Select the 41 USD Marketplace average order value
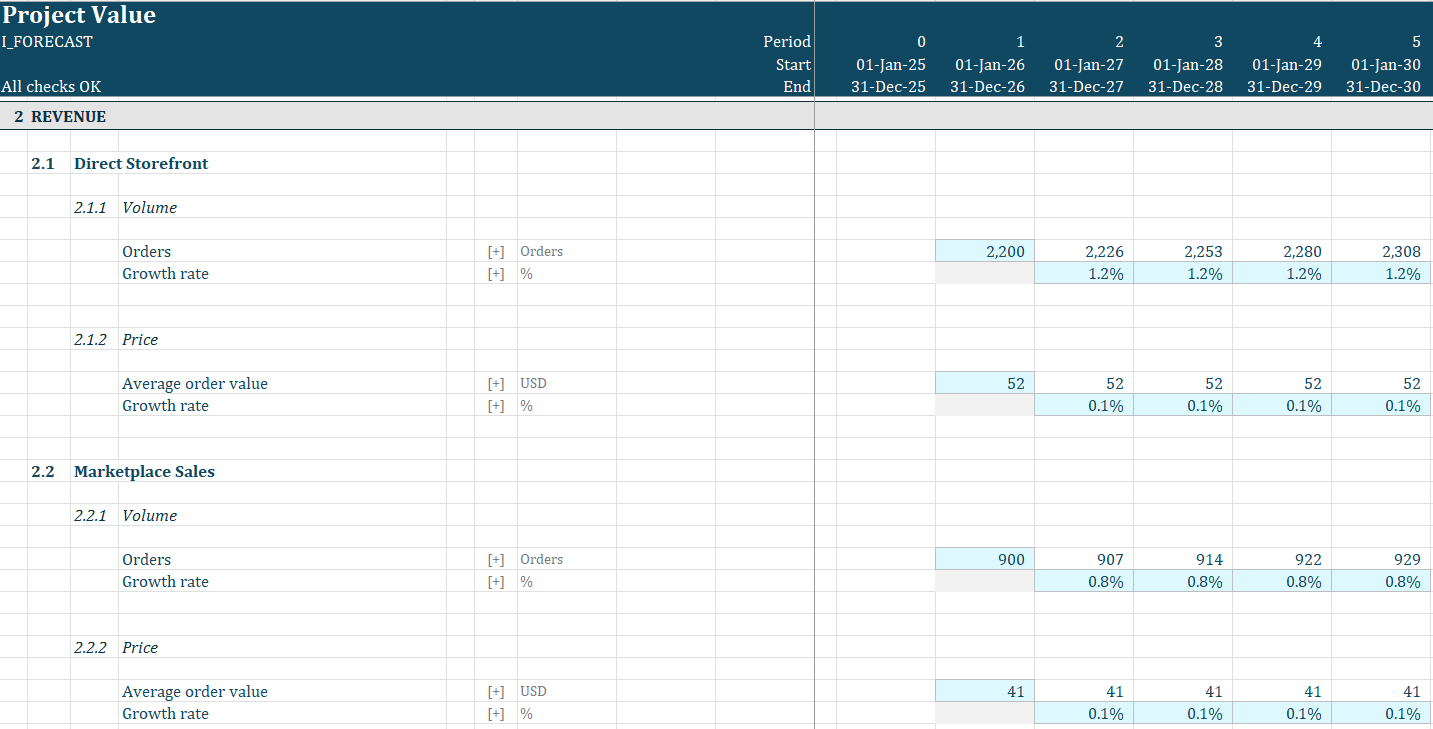This screenshot has height=729, width=1433. click(x=985, y=691)
